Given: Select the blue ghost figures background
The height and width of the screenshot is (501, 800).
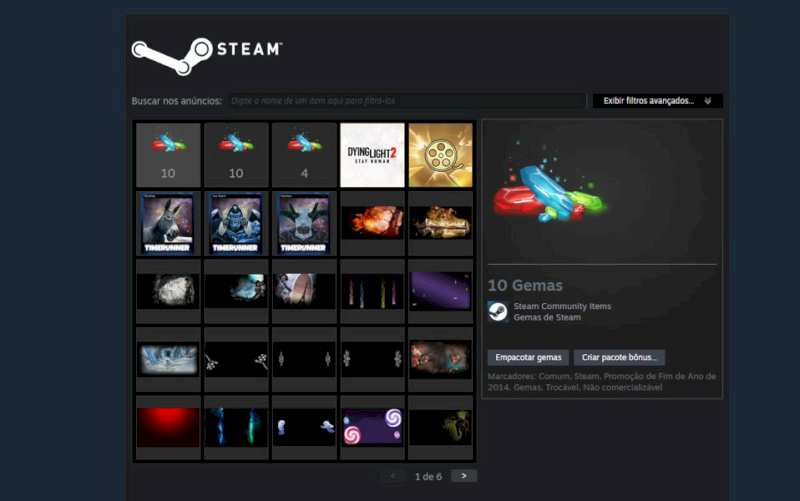Looking at the screenshot, I should 304,428.
